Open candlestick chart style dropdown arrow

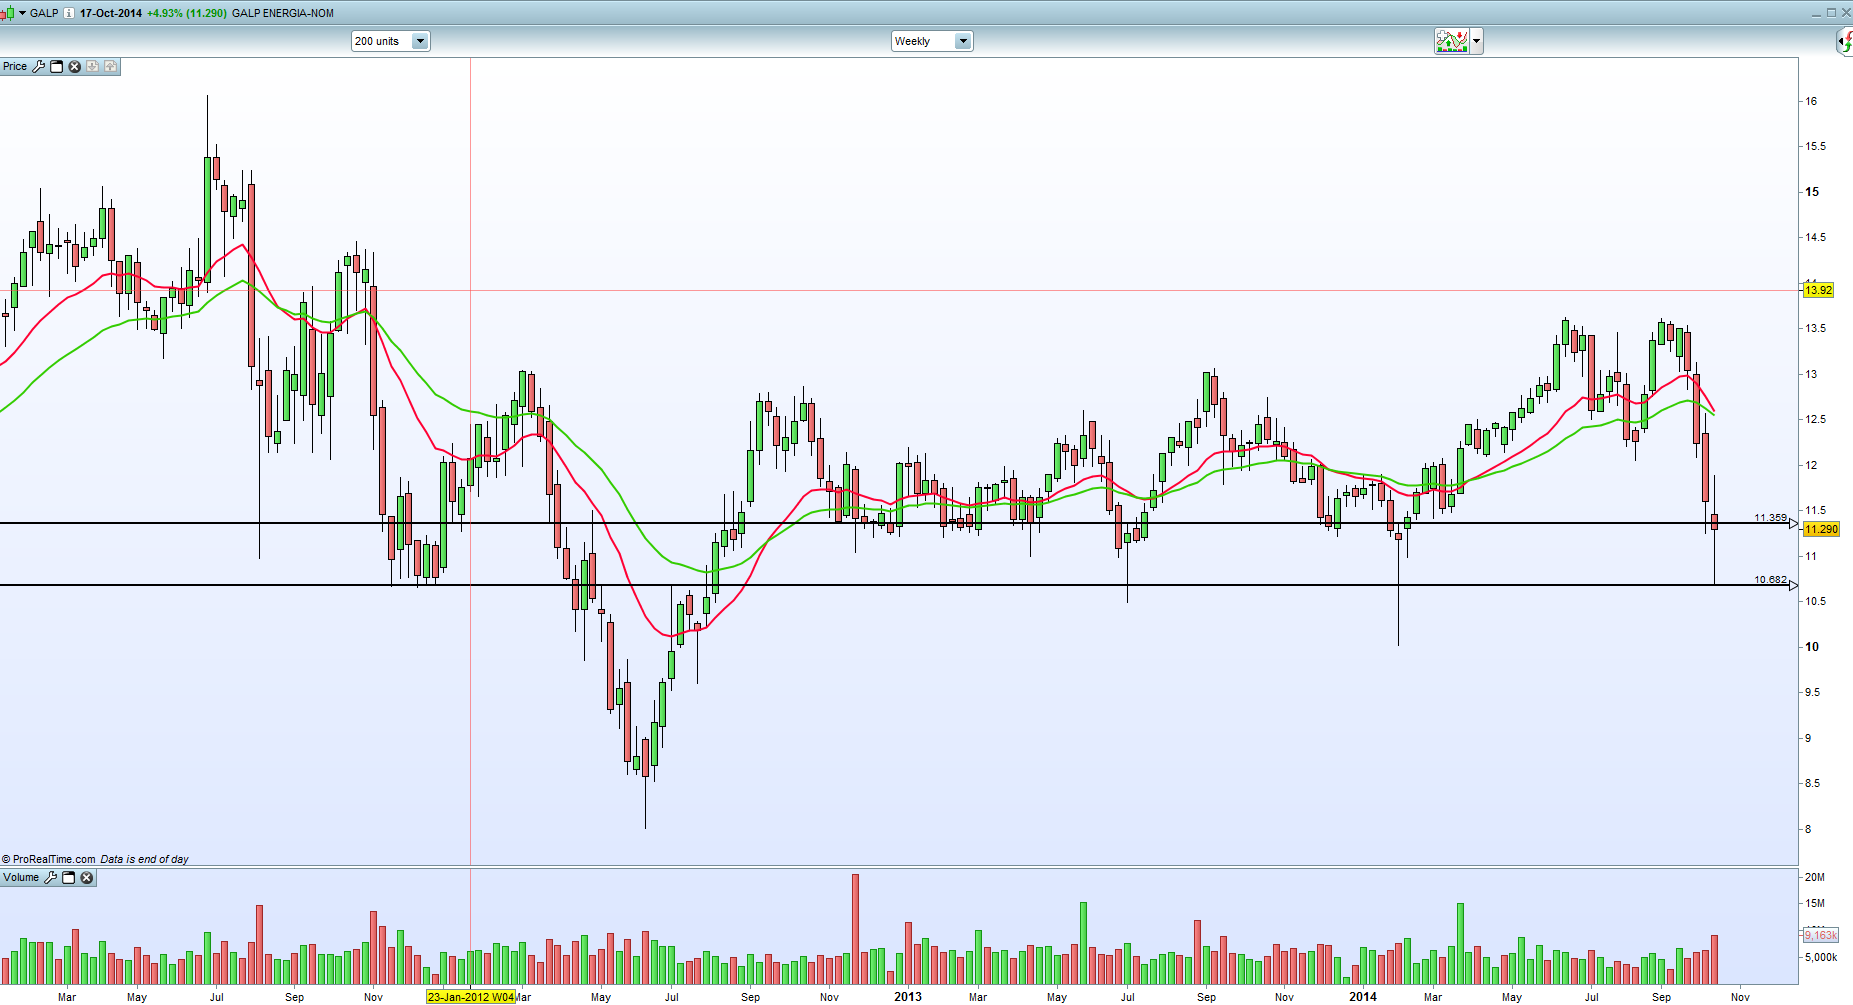coord(22,13)
